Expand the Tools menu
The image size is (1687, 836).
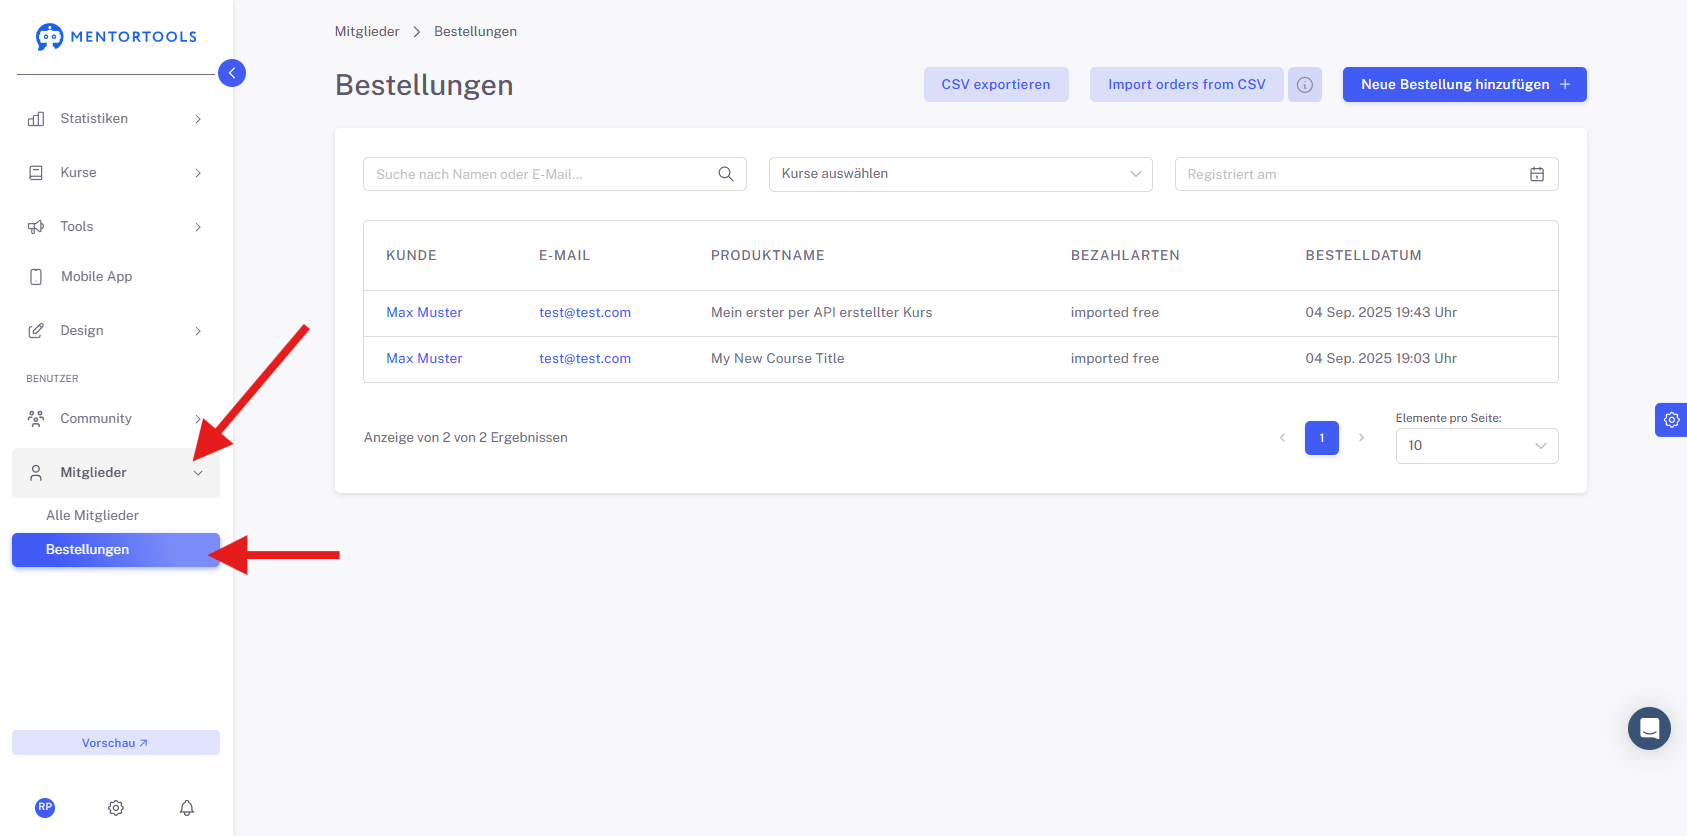(x=198, y=227)
